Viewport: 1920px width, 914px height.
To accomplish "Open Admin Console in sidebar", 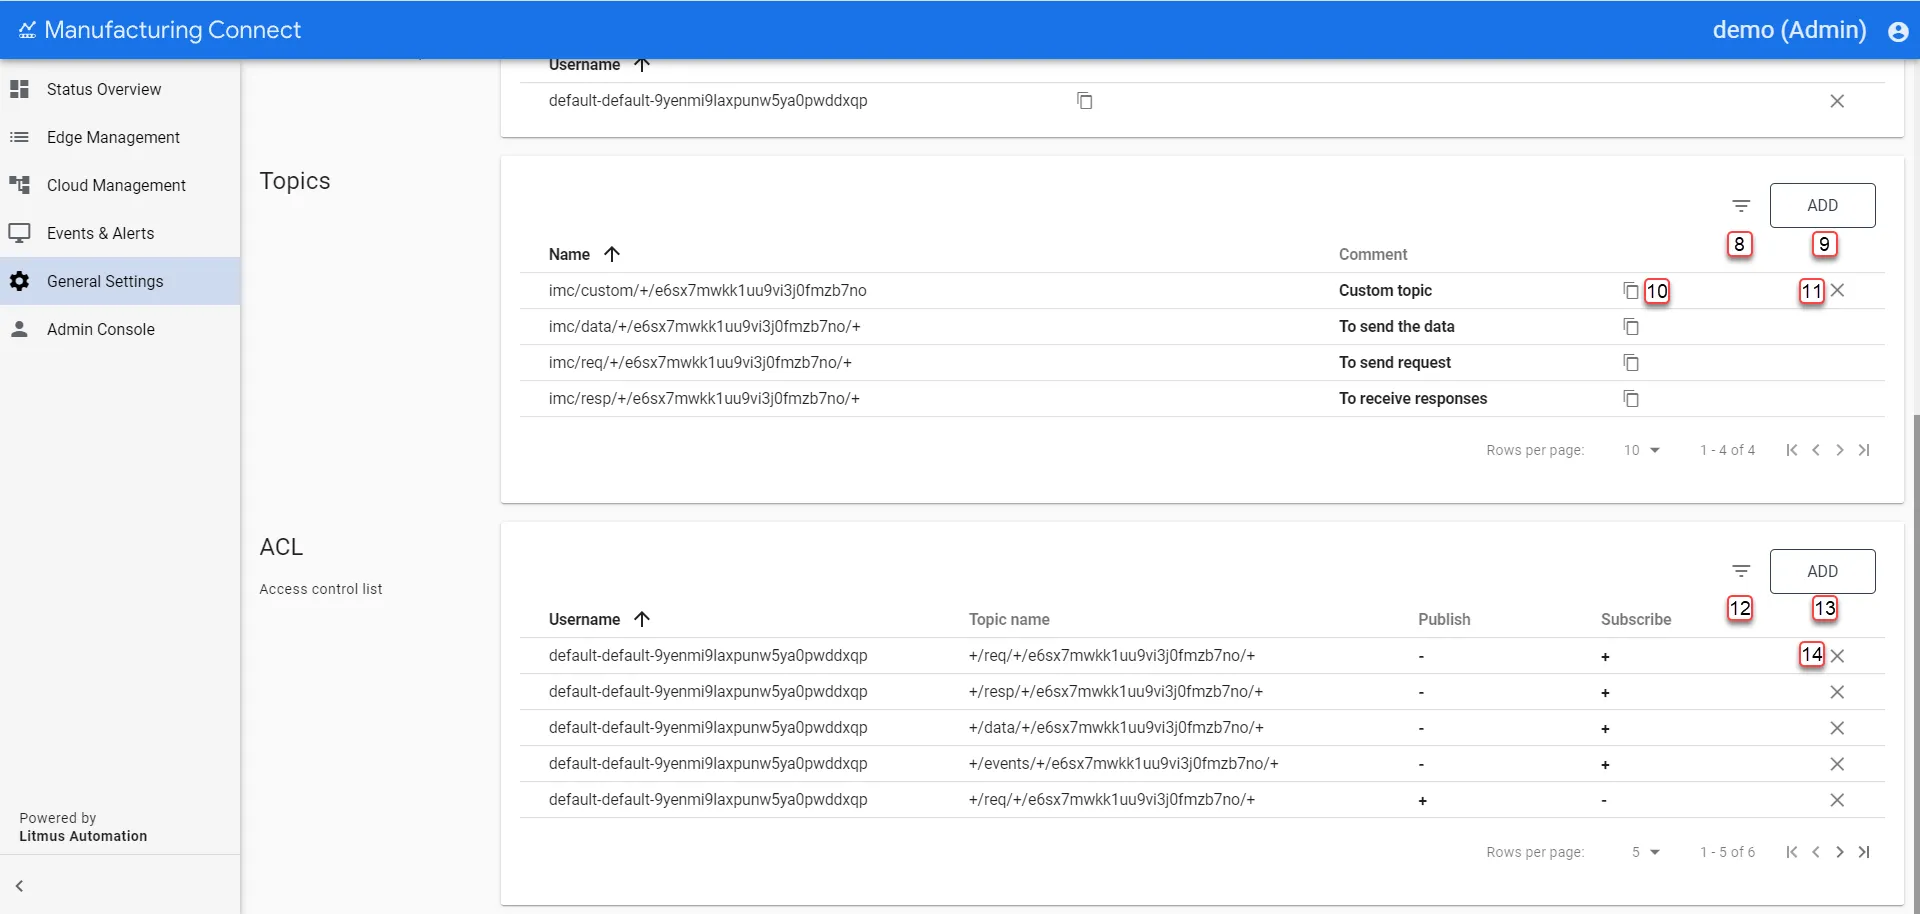I will 120,329.
